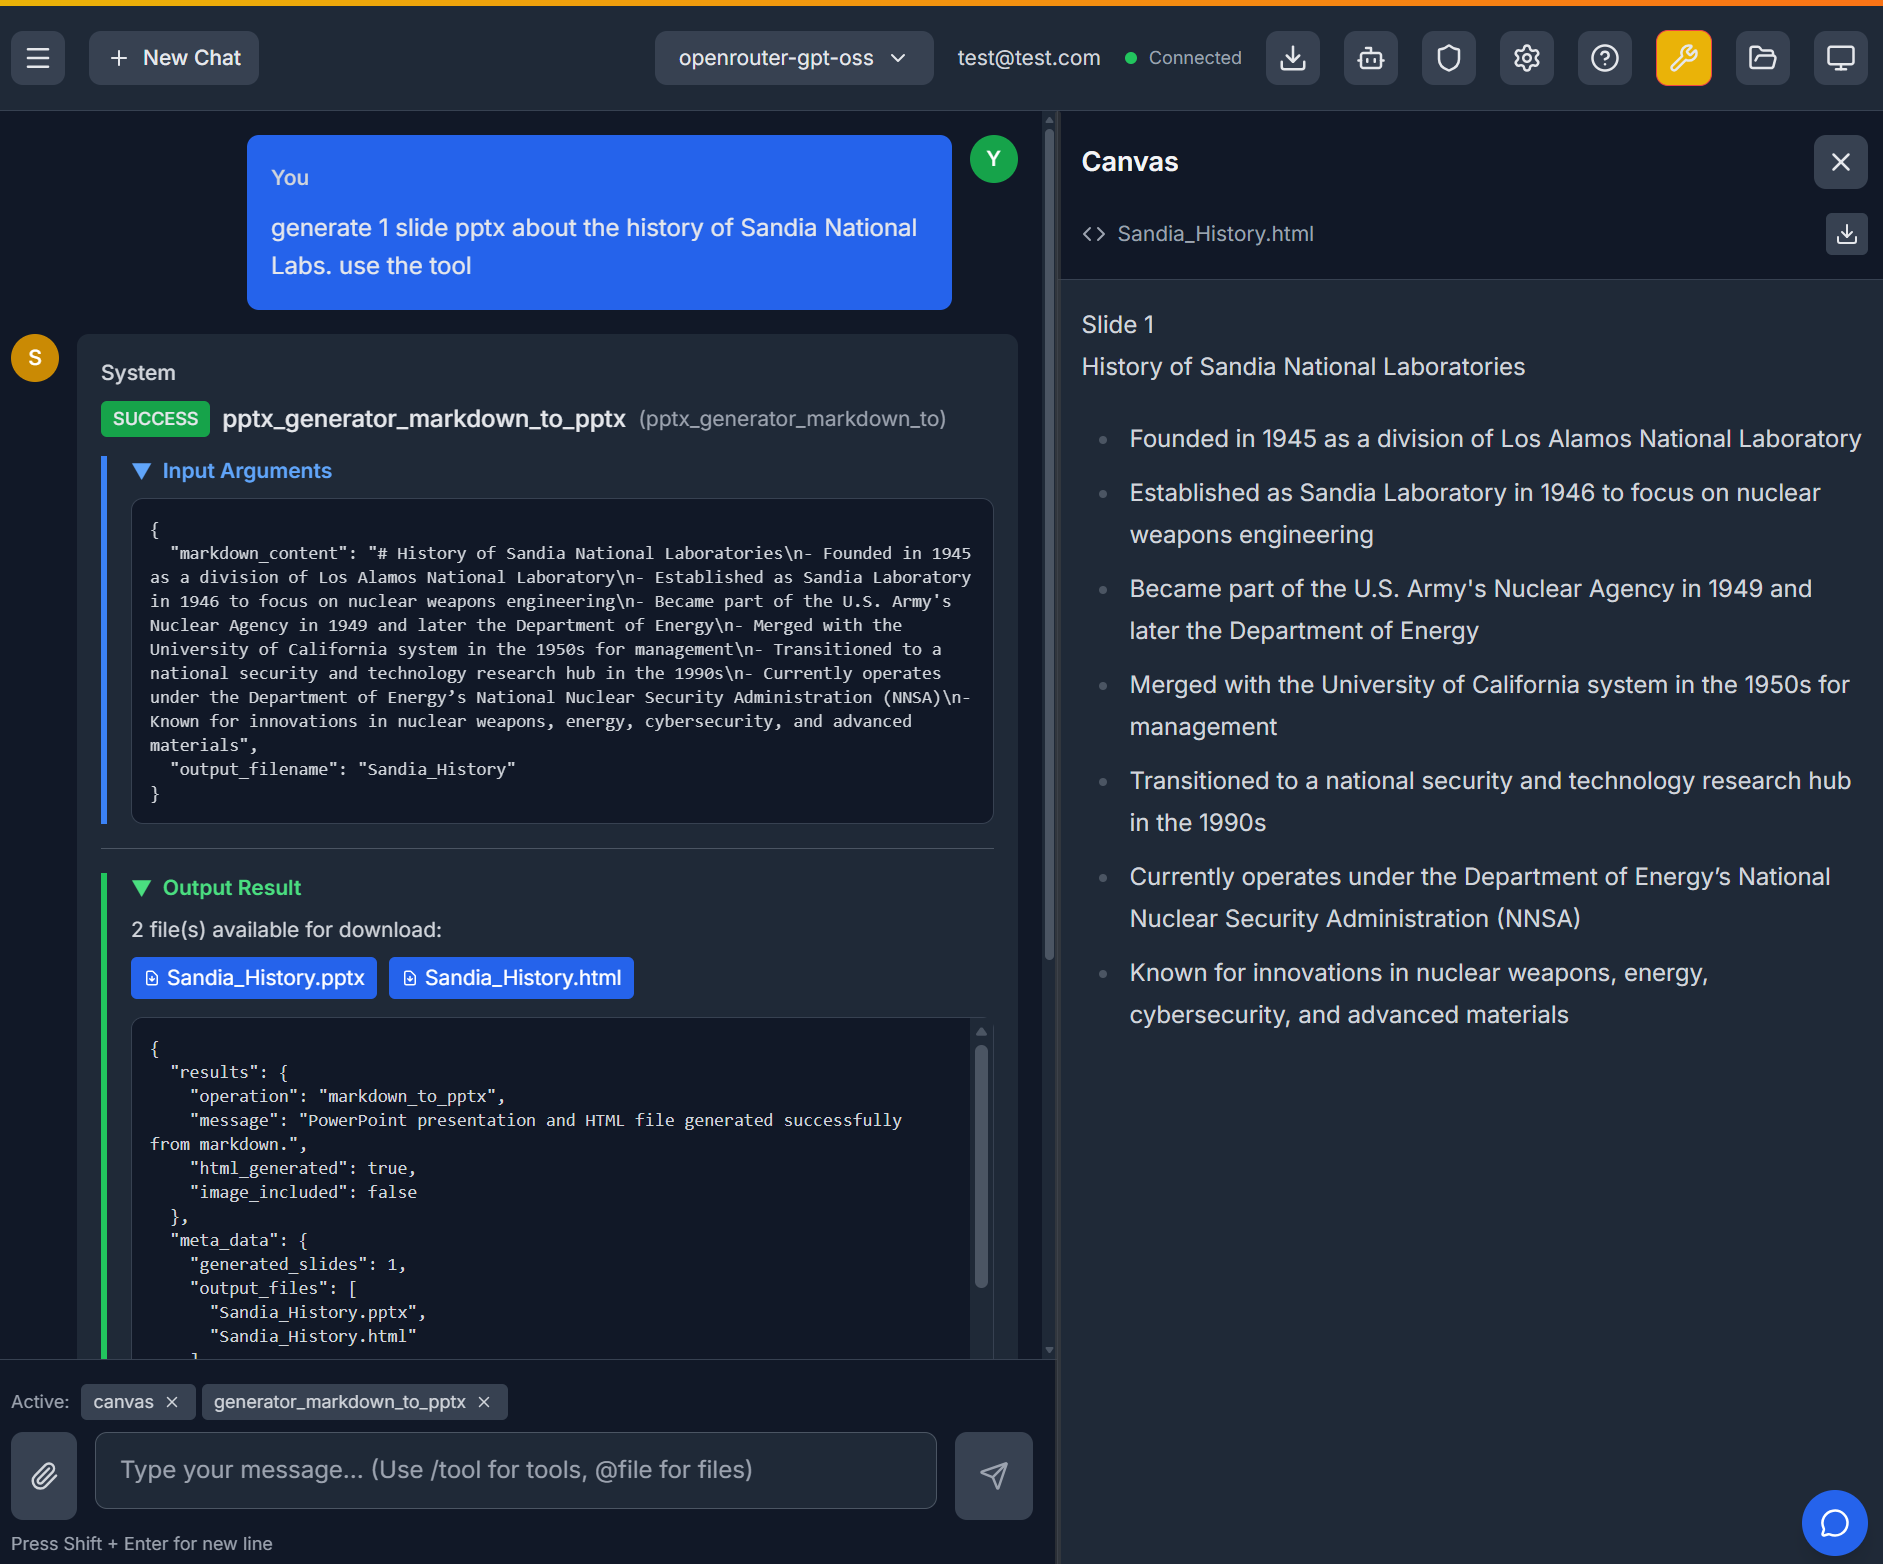Open the robot agent icon
1883x1564 pixels.
tap(1371, 58)
